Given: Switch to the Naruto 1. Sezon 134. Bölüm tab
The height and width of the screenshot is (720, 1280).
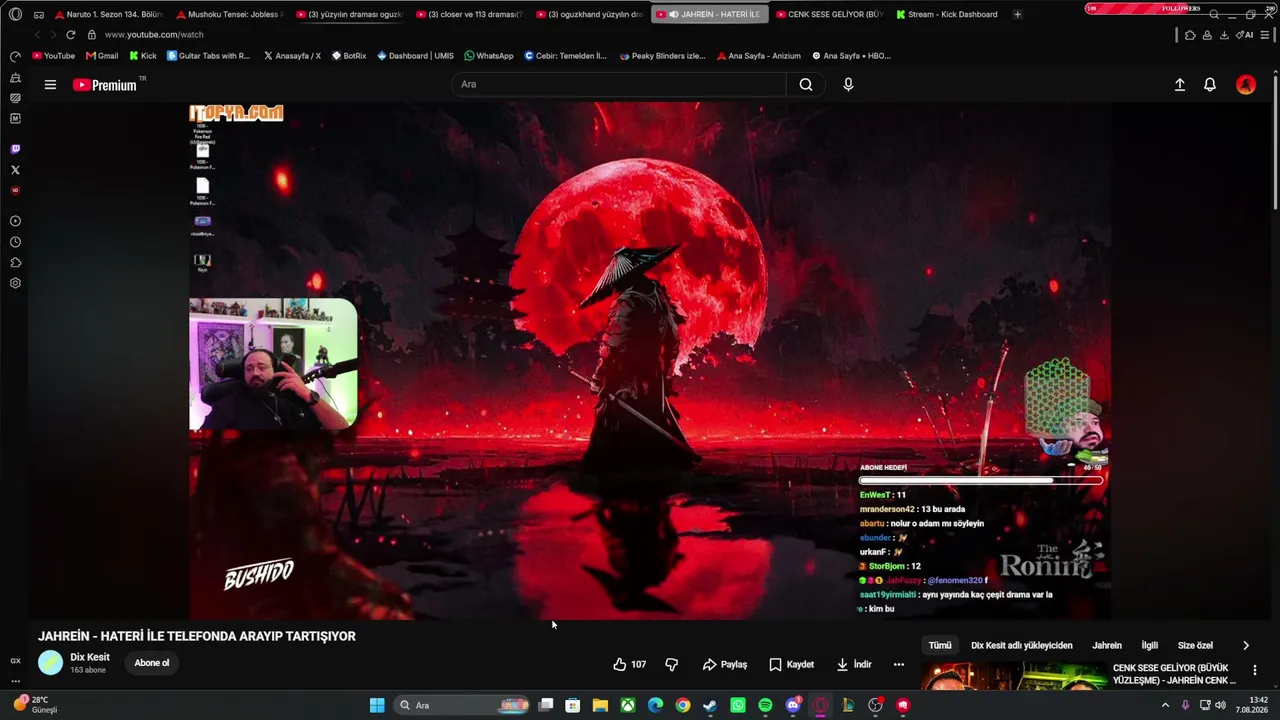Looking at the screenshot, I should 109,14.
